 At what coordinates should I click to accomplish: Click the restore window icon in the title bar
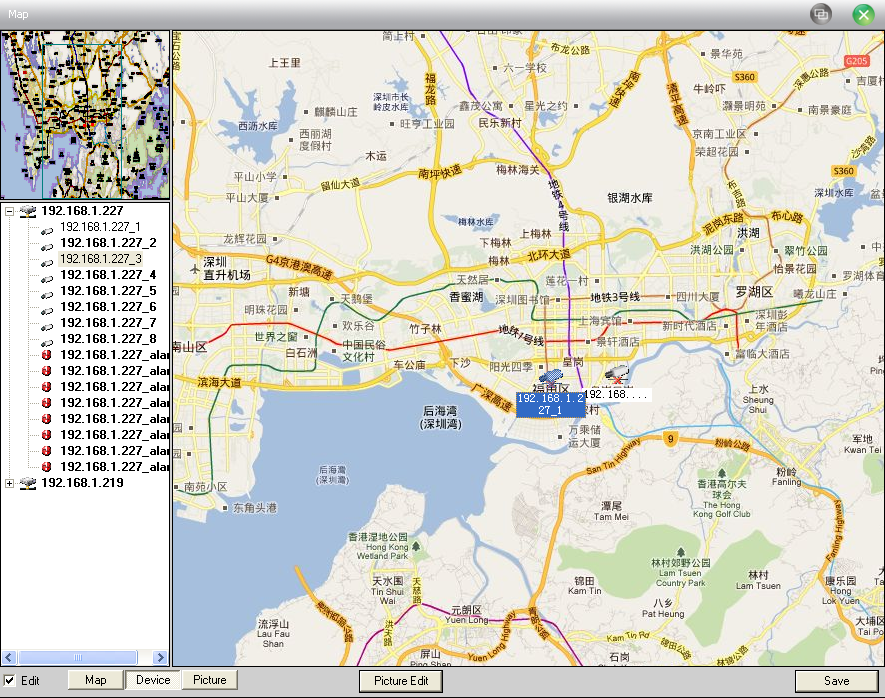[x=821, y=14]
